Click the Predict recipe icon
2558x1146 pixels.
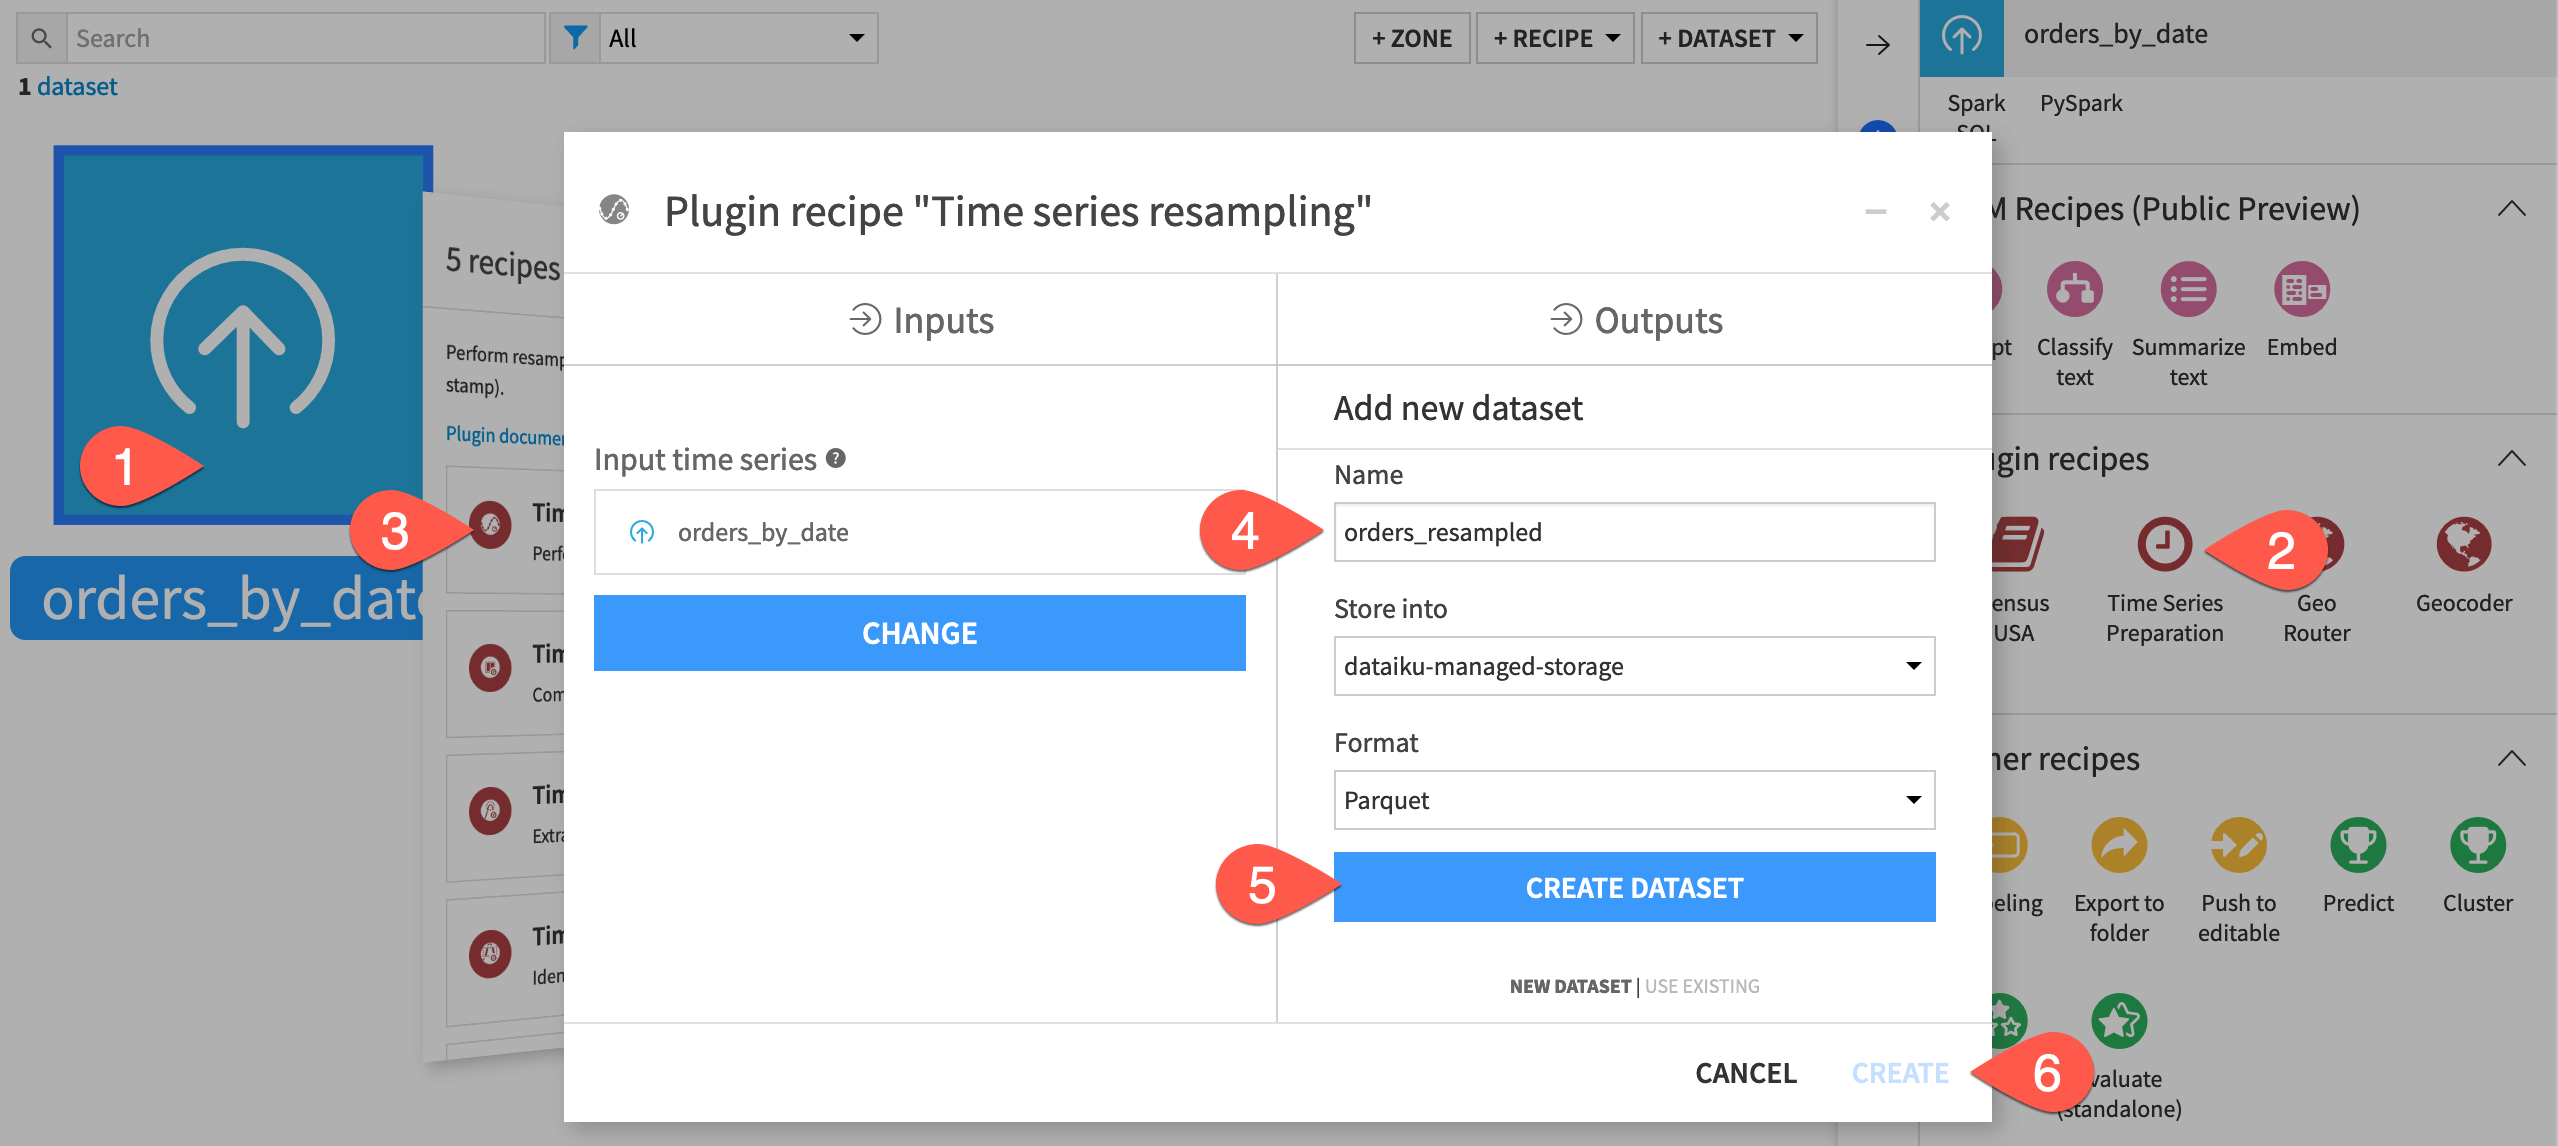pos(2358,845)
